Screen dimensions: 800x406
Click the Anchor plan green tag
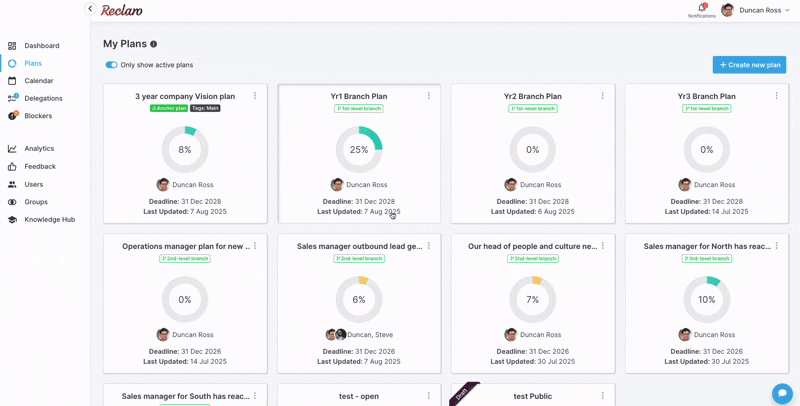[x=169, y=108]
